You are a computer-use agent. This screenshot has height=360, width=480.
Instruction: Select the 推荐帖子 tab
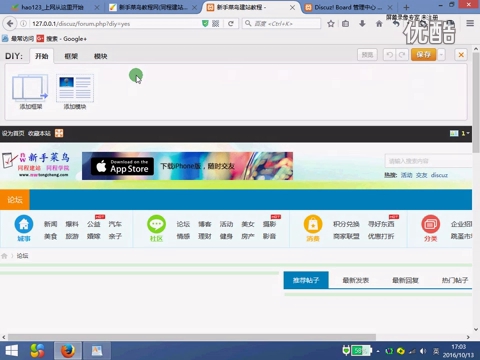click(x=306, y=280)
